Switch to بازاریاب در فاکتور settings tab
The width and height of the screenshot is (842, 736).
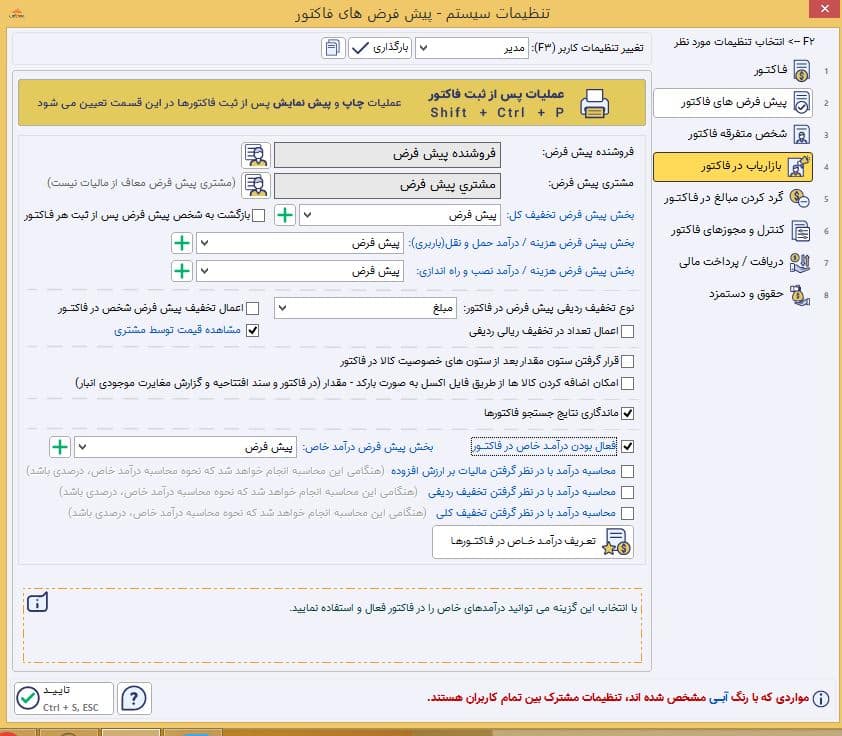coord(733,166)
